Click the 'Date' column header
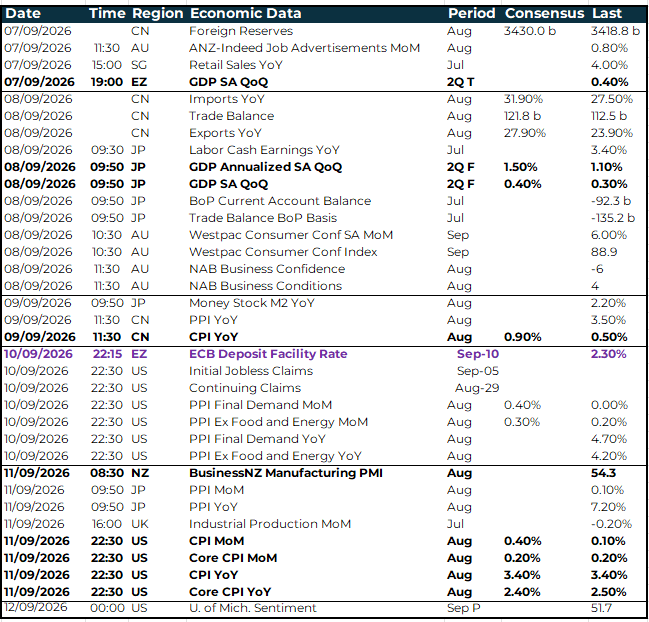 pos(23,14)
